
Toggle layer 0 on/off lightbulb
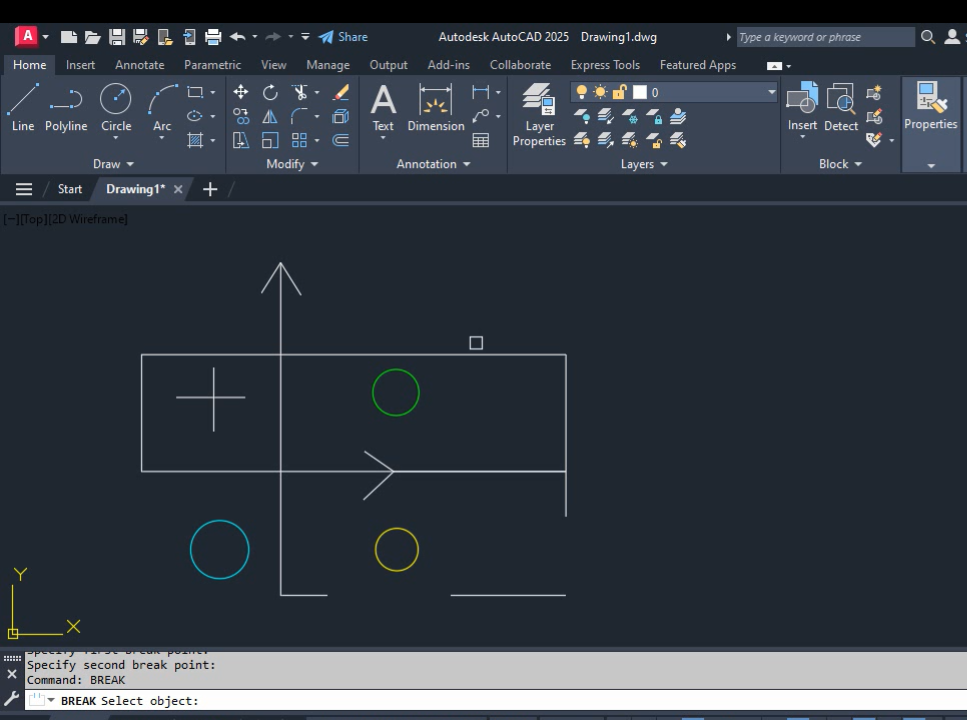click(x=582, y=92)
